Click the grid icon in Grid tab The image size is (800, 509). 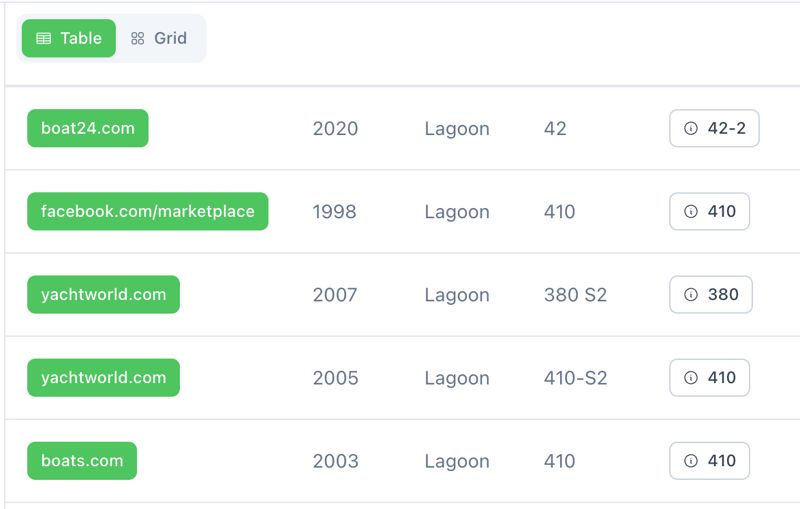[138, 38]
